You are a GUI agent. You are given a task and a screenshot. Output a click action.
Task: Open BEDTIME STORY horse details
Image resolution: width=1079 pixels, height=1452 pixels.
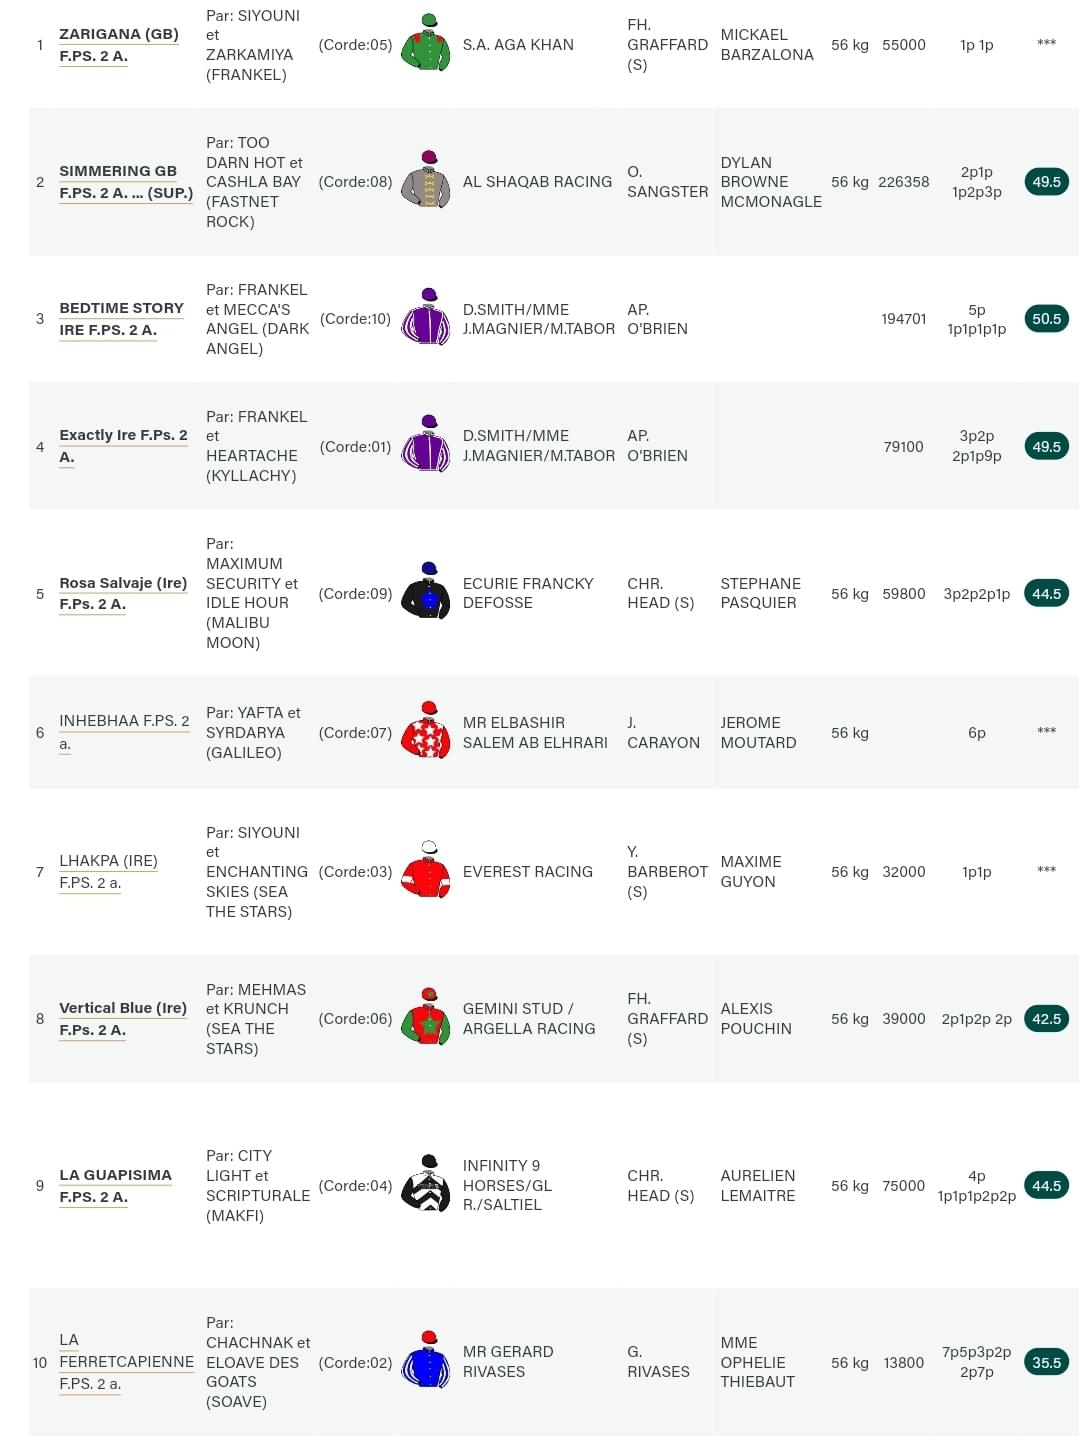coord(121,308)
